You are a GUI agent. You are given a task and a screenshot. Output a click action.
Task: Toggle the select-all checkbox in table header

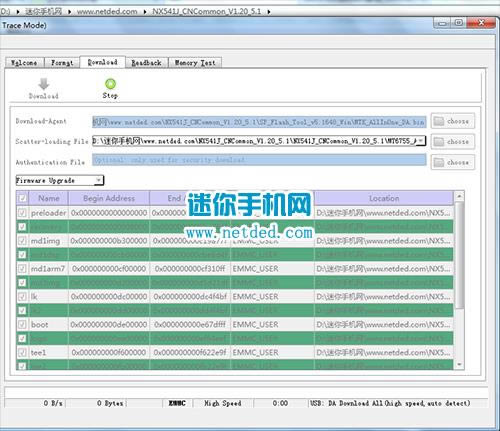(22, 198)
